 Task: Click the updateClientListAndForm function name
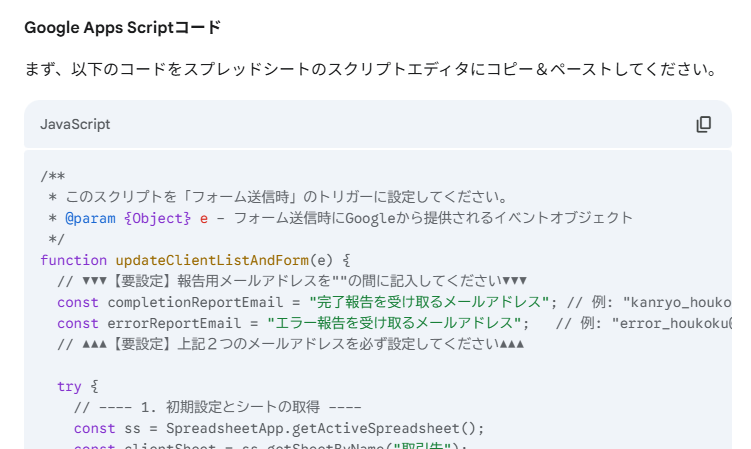click(212, 260)
